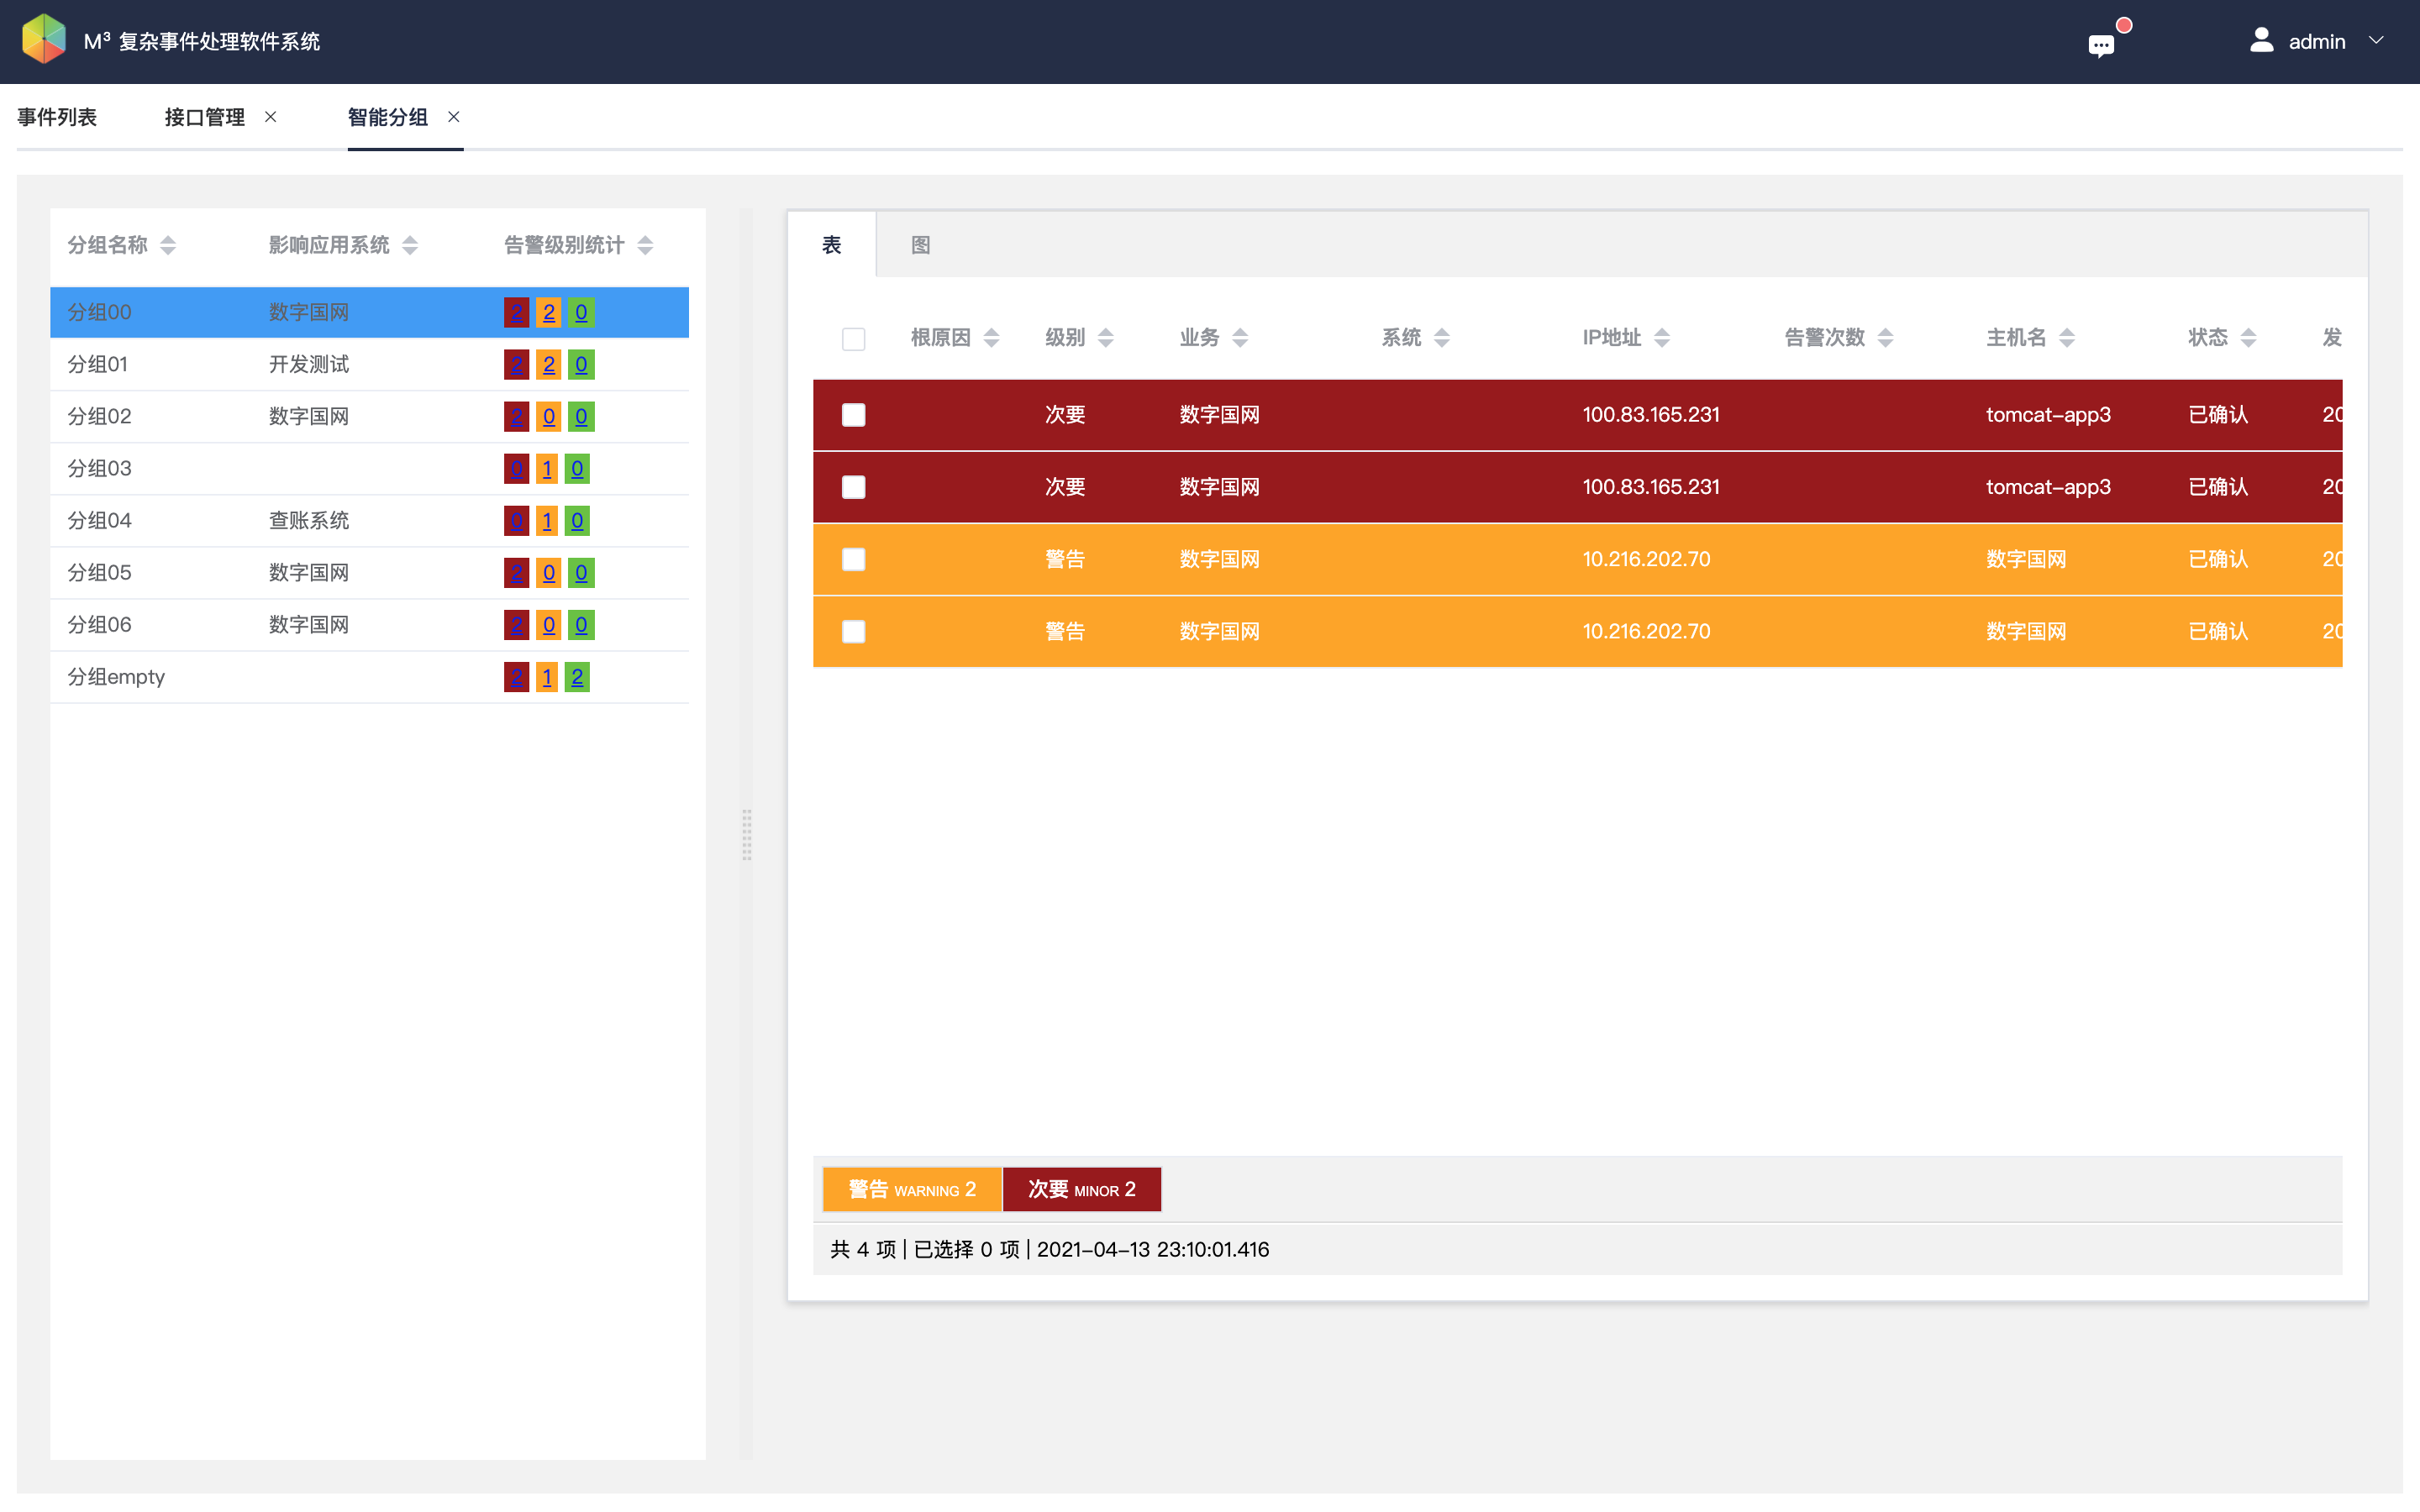Sort the 告警次数 column

coord(1885,338)
